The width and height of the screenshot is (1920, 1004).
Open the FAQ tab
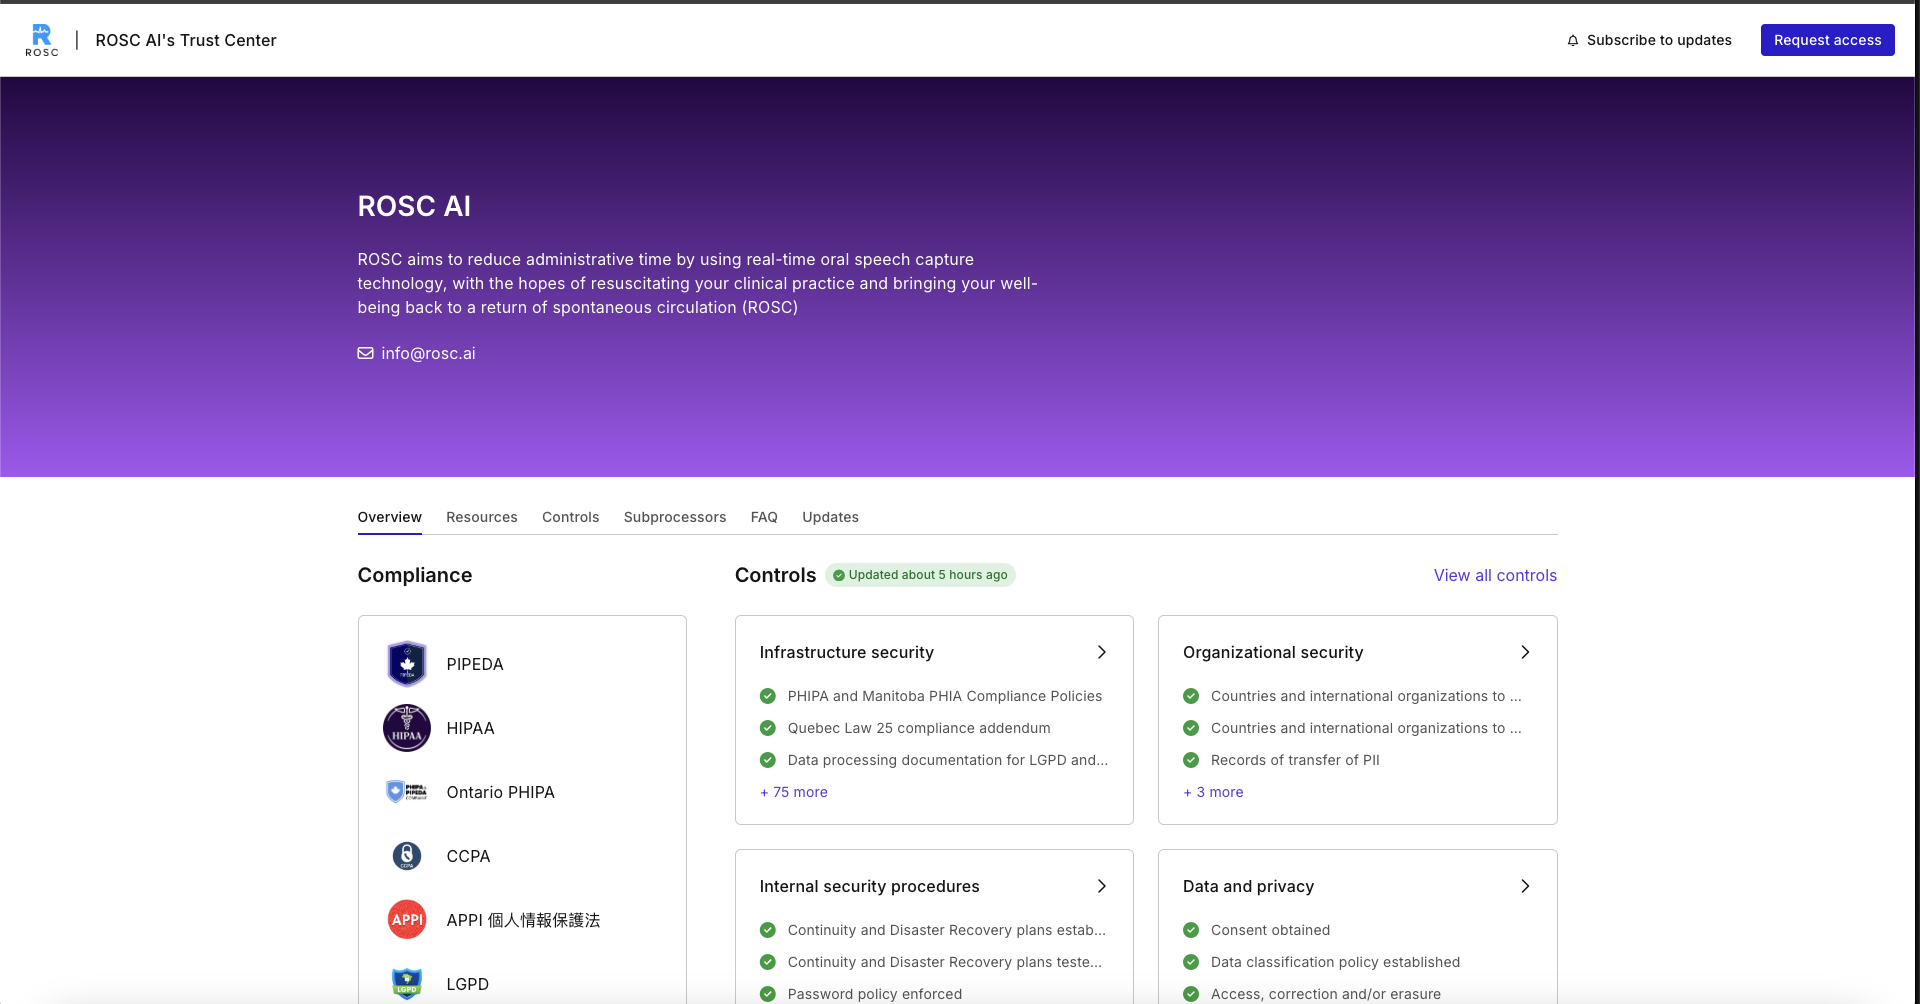(x=764, y=517)
